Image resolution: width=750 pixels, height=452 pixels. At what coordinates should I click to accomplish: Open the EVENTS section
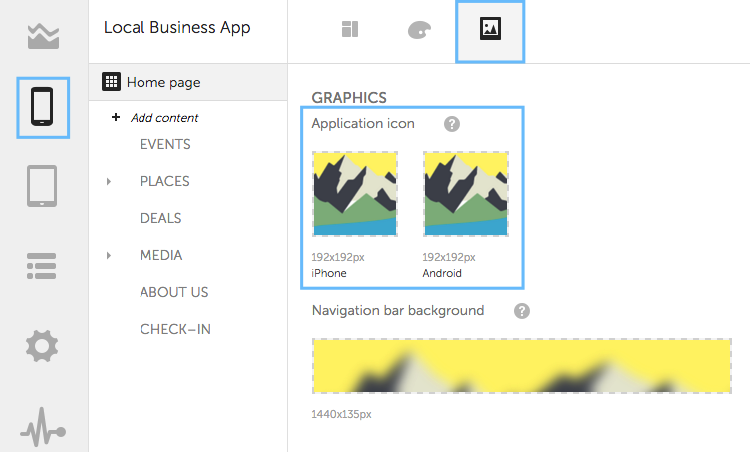[165, 144]
